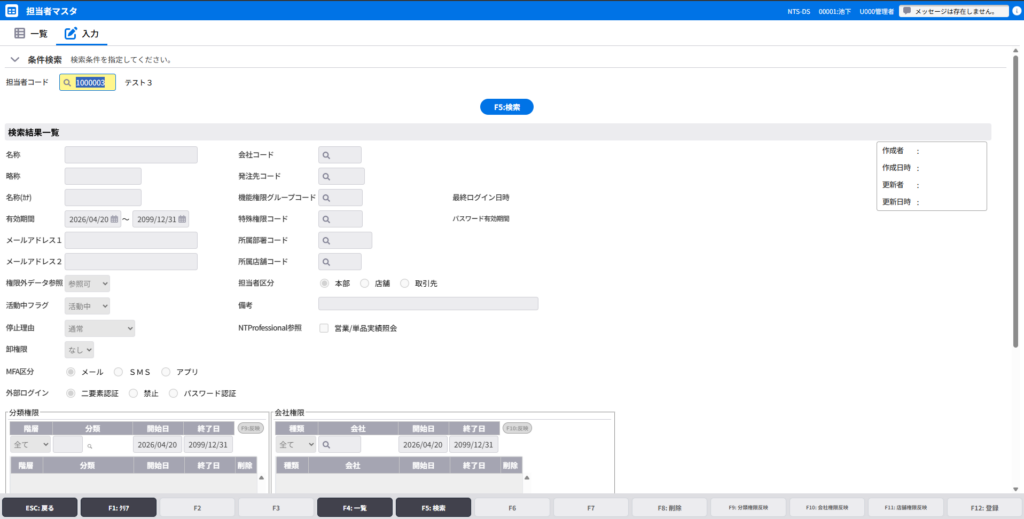1024x519 pixels.
Task: Click the blue F5:検索 button
Action: (x=507, y=107)
